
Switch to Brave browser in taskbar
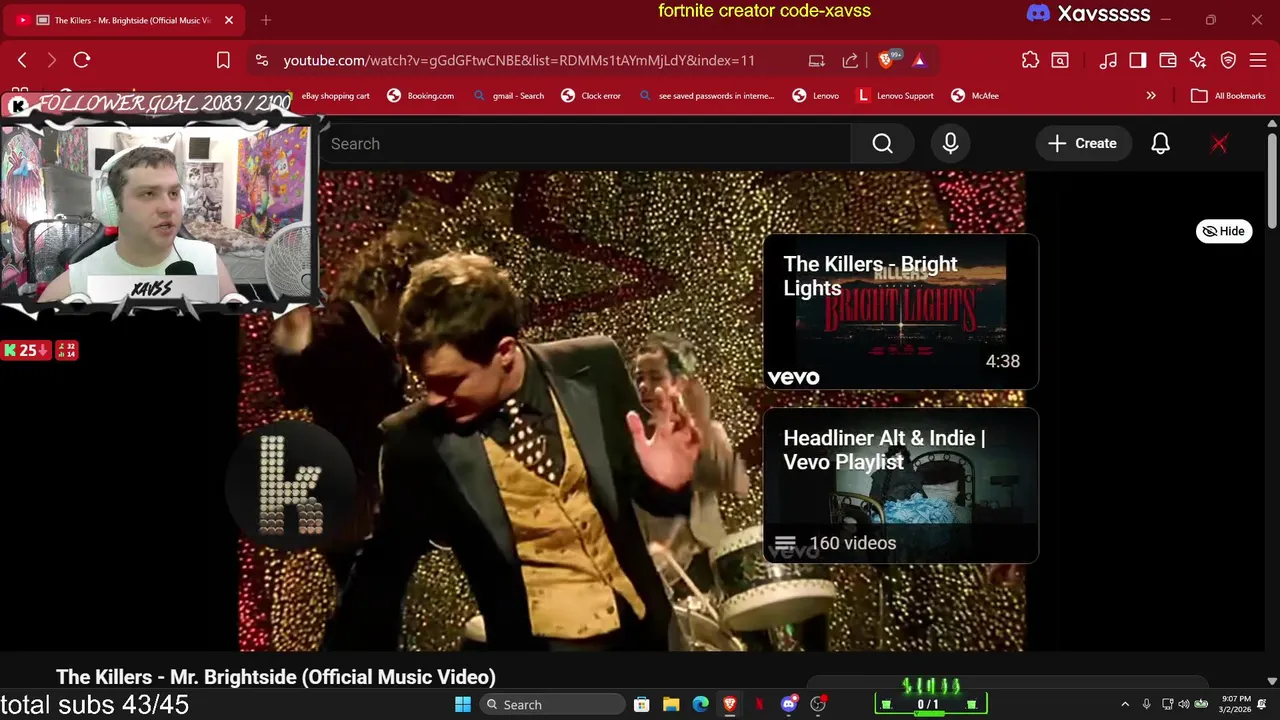[730, 704]
